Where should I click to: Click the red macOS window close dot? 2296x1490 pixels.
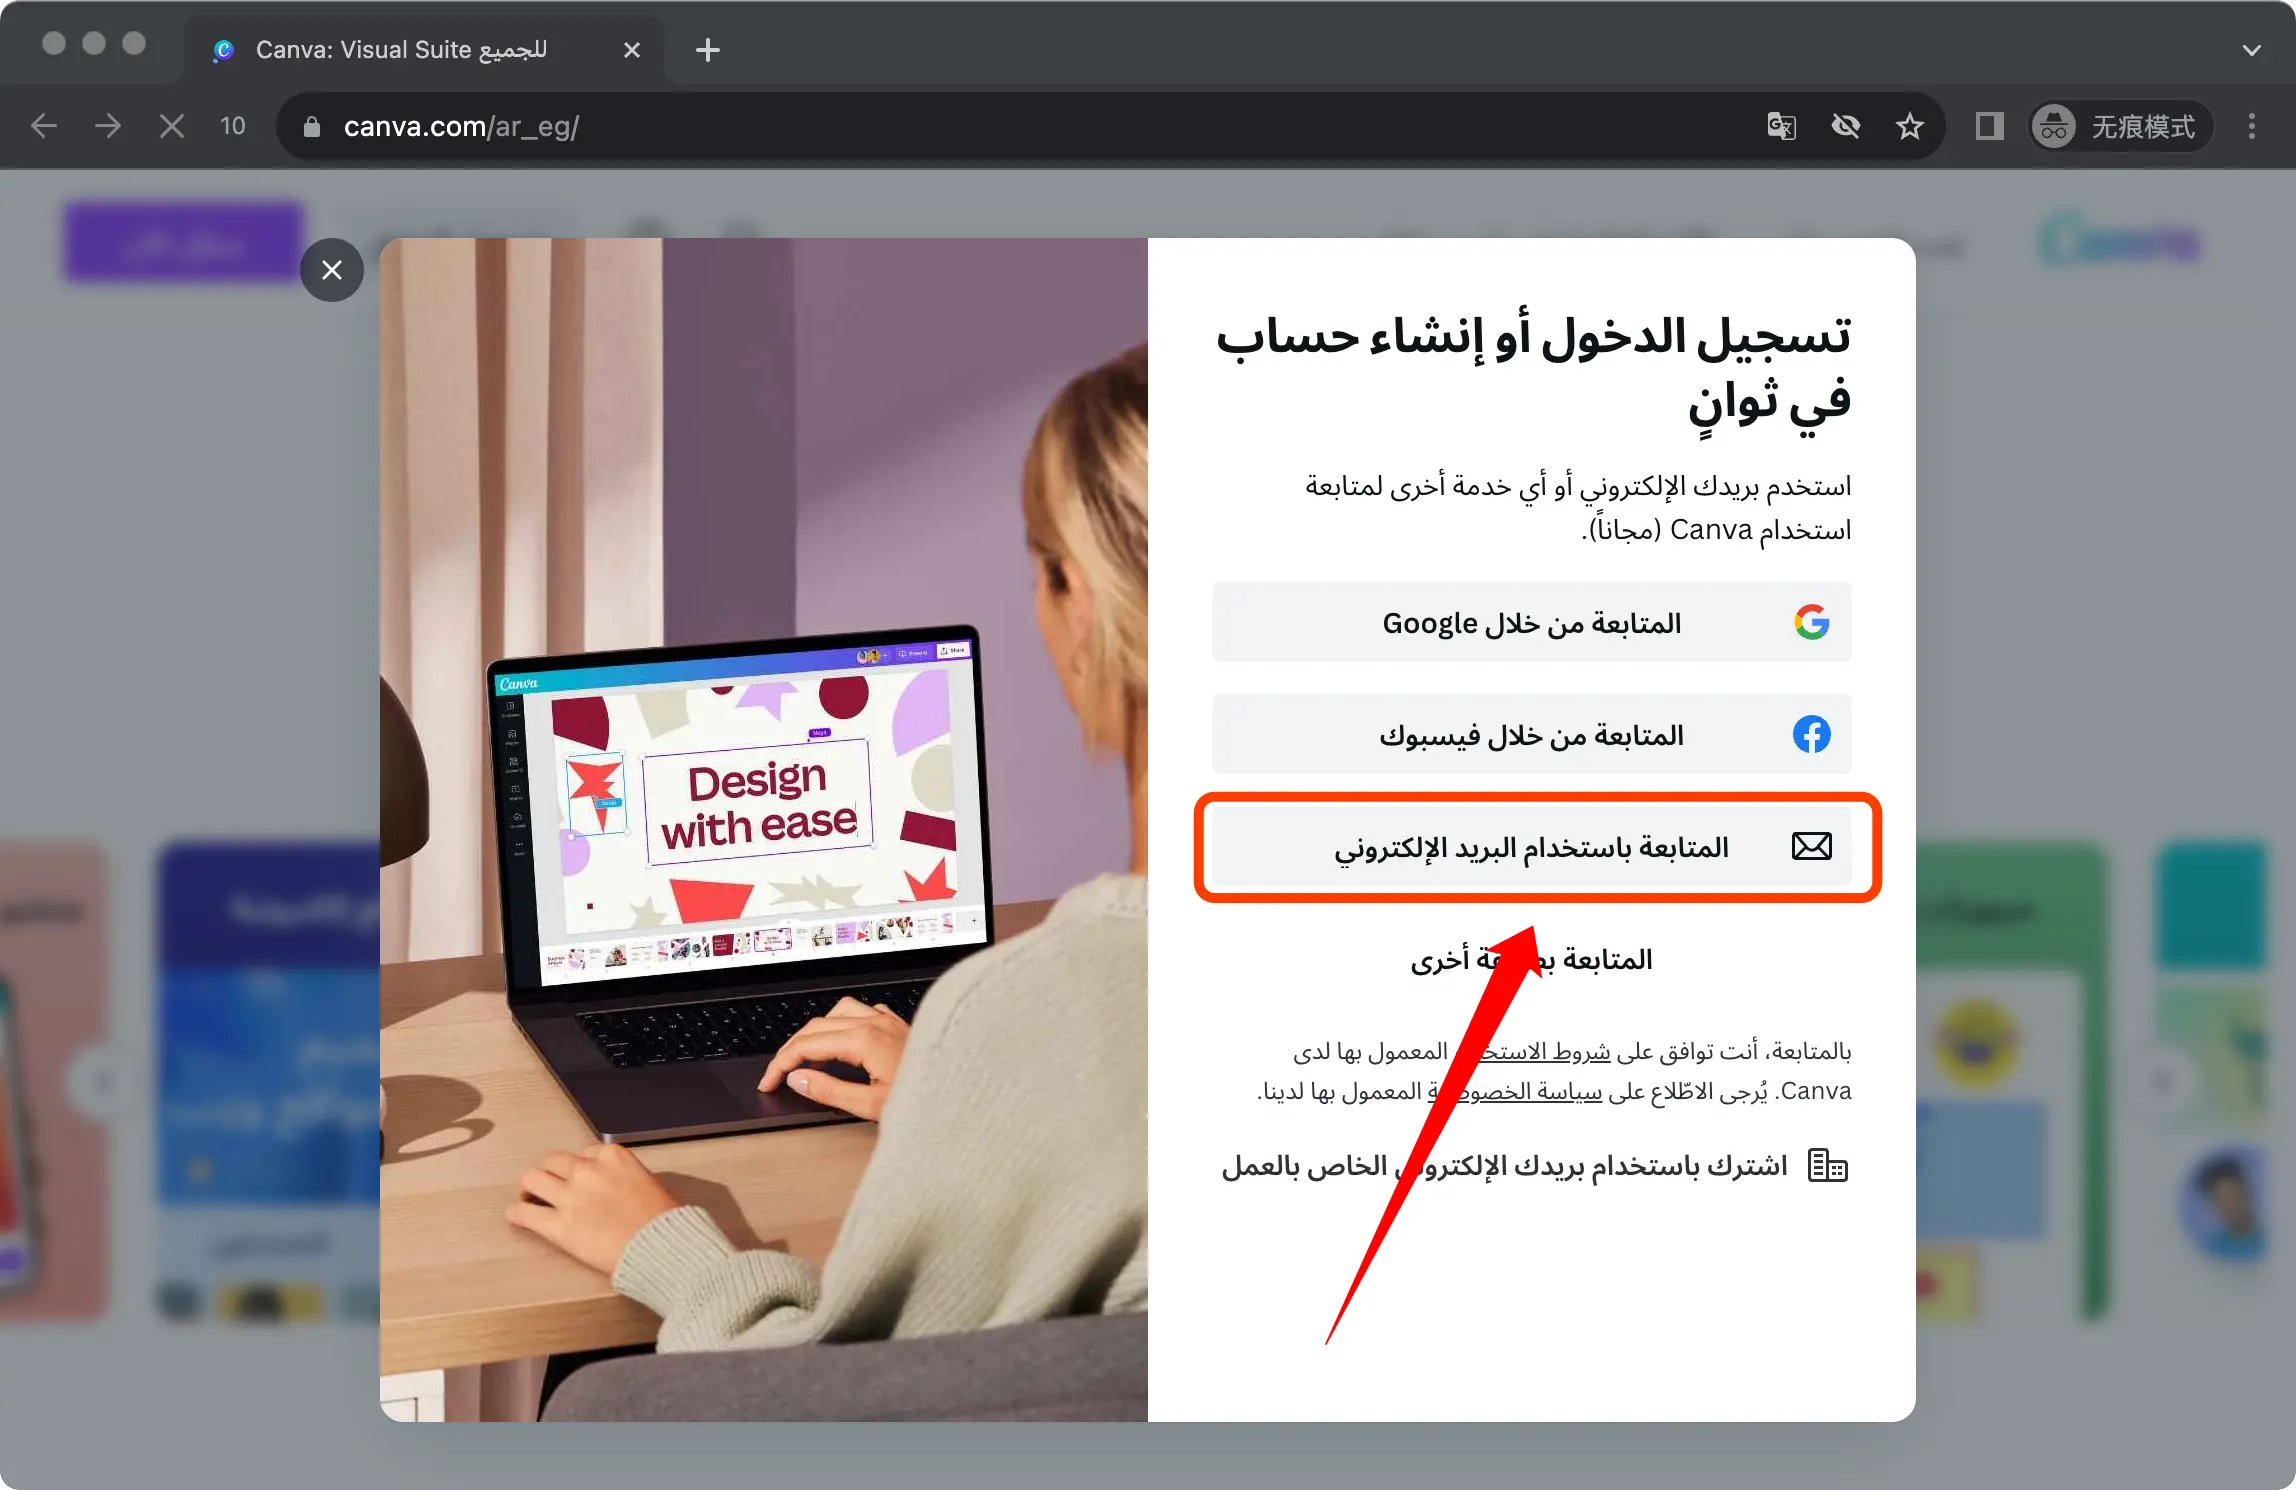(54, 43)
